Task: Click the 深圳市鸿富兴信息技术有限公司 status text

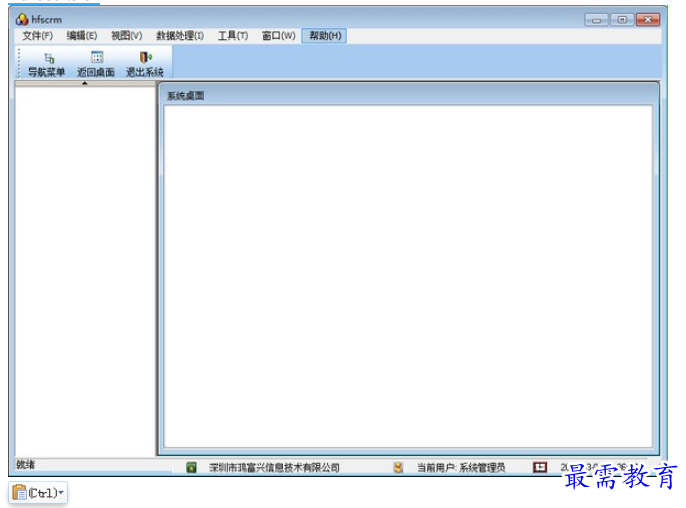Action: click(x=274, y=467)
